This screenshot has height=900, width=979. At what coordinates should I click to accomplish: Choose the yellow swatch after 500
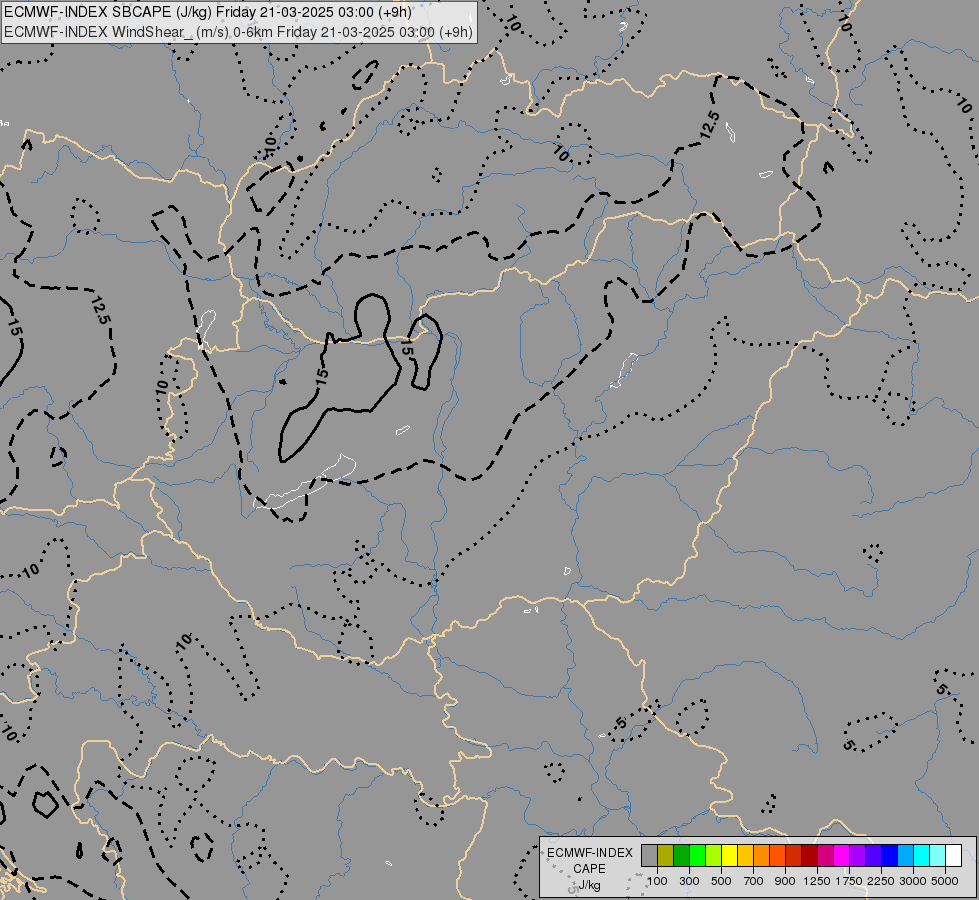pyautogui.click(x=729, y=856)
